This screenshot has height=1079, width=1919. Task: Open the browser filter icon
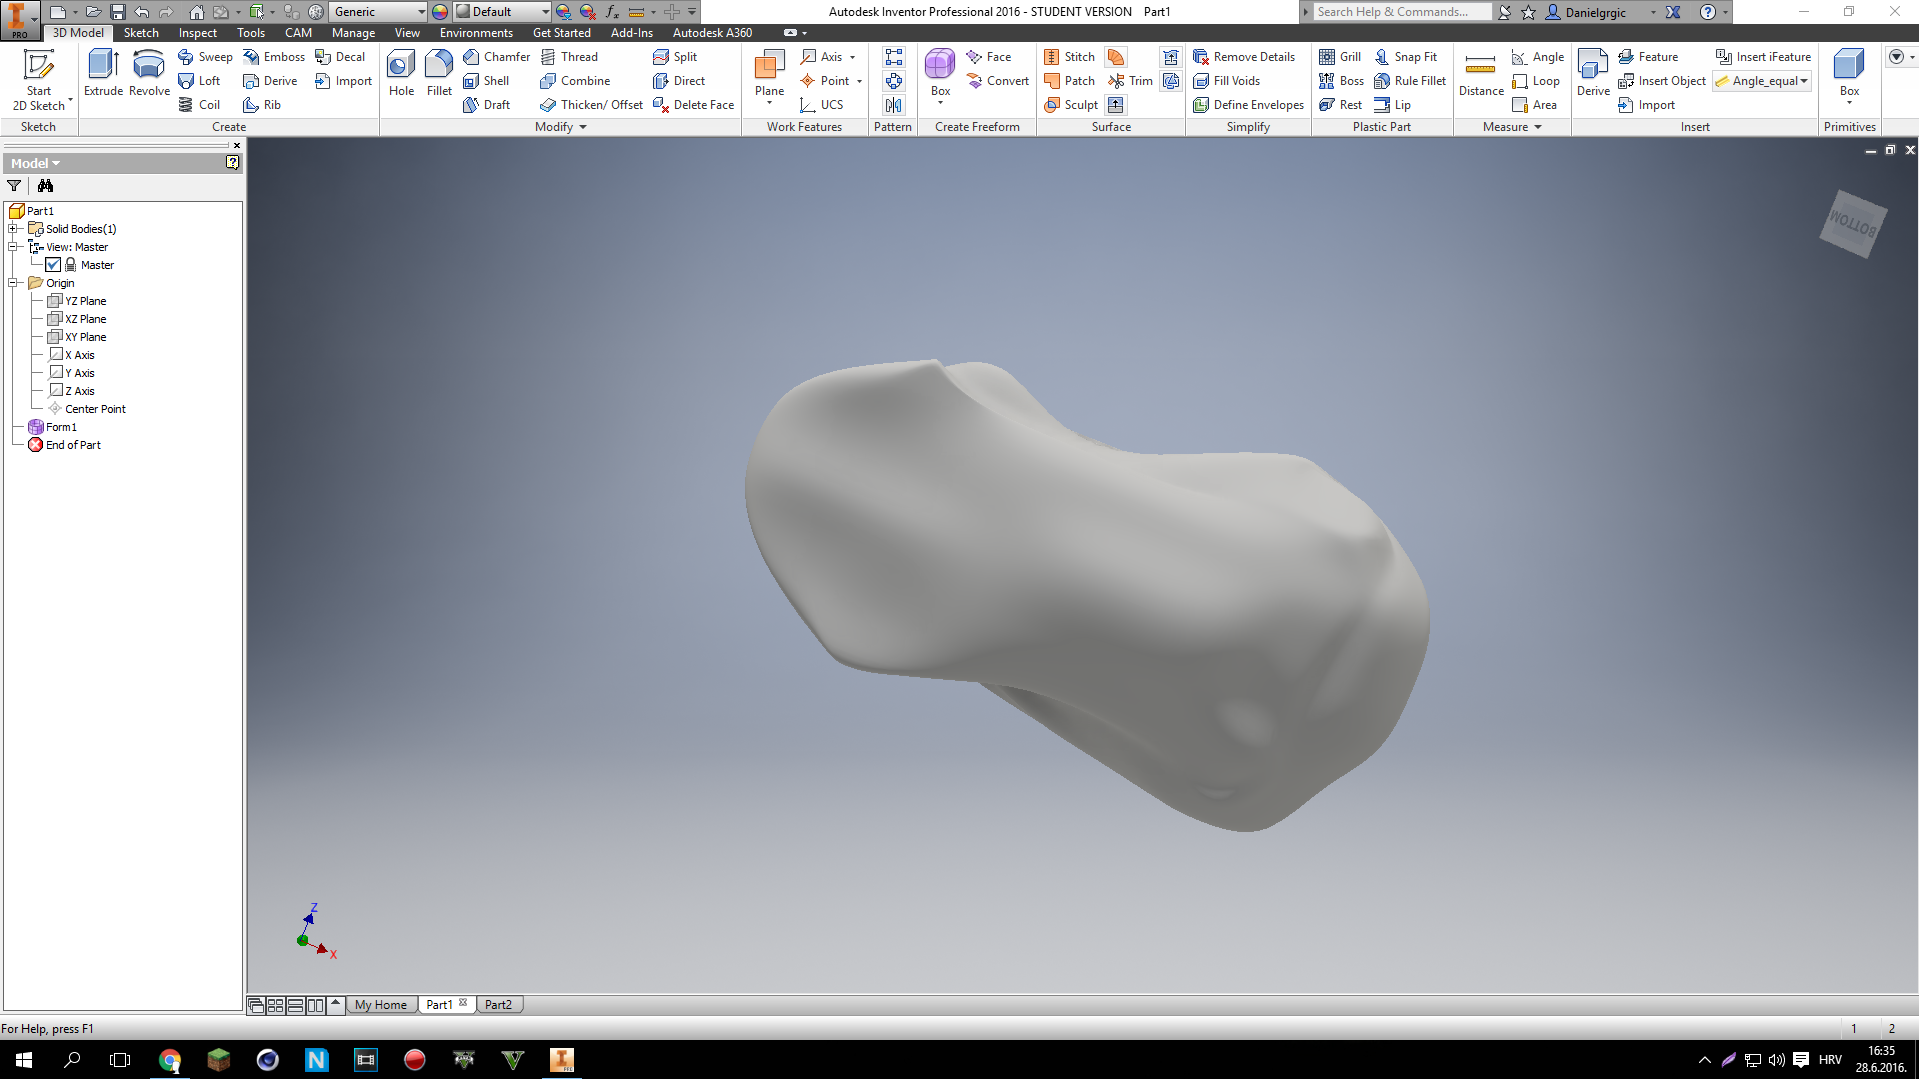[14, 186]
